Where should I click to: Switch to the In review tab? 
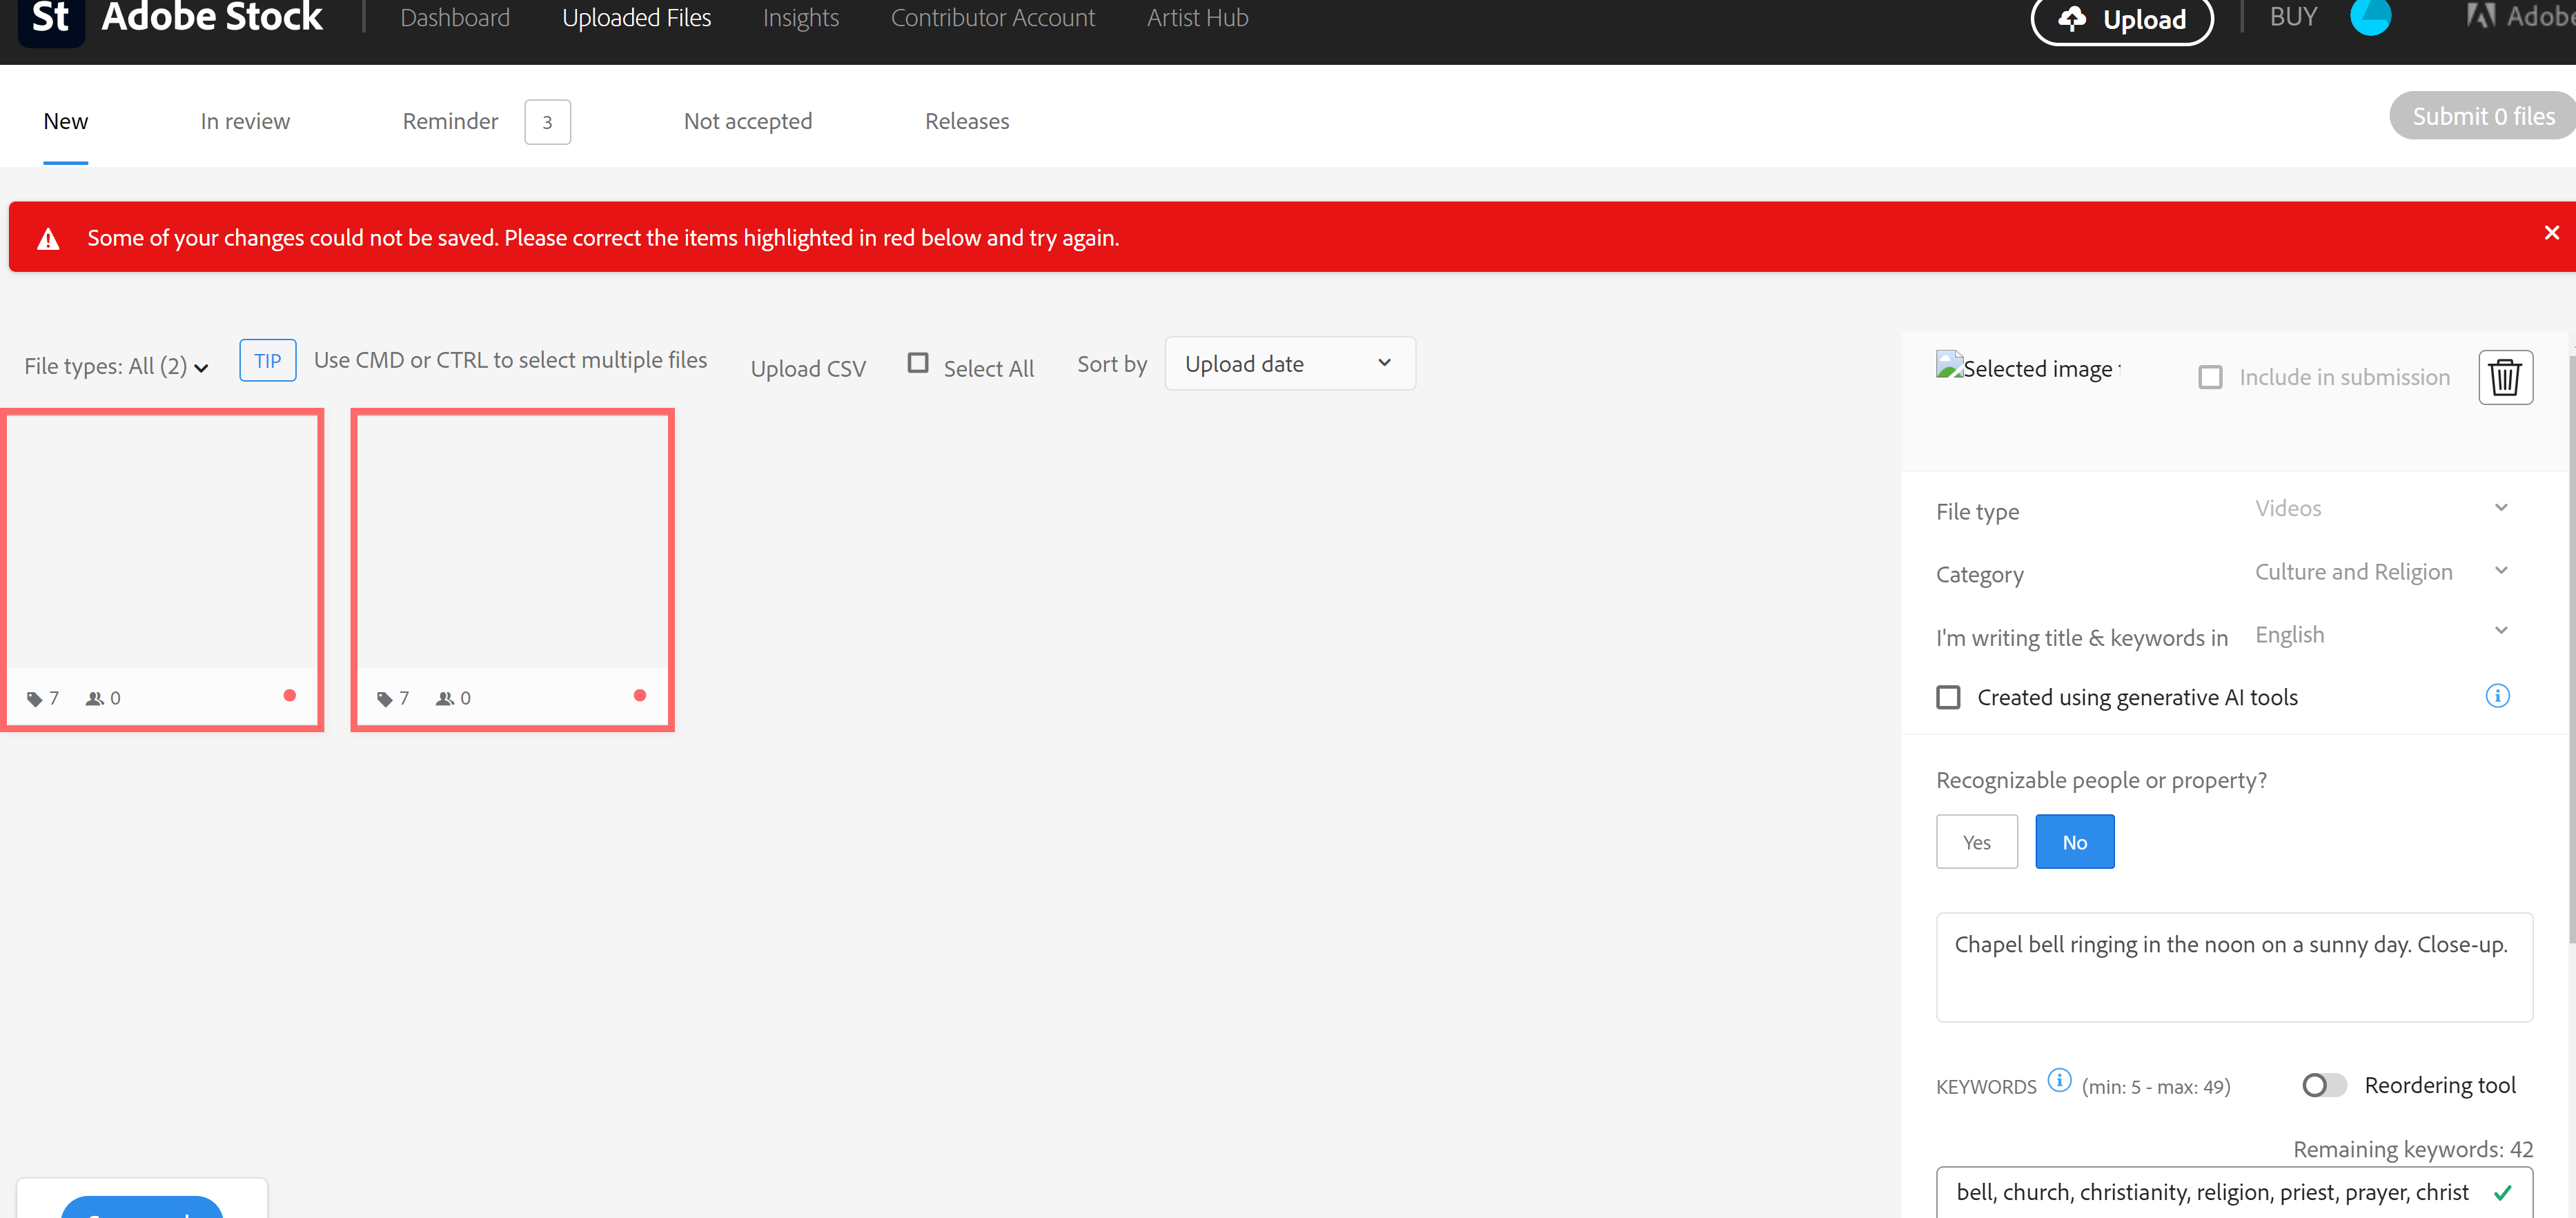tap(245, 121)
